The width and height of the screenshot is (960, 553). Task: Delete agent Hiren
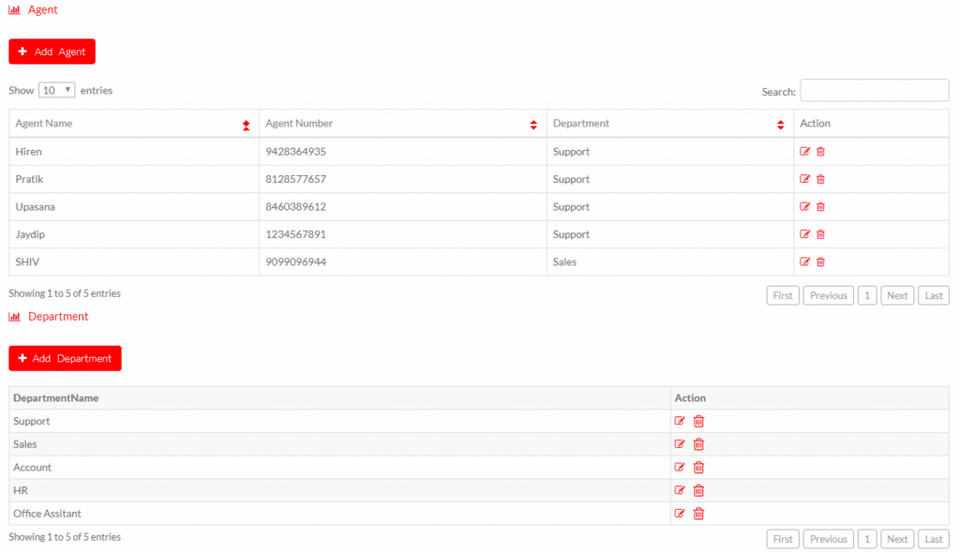pos(820,151)
